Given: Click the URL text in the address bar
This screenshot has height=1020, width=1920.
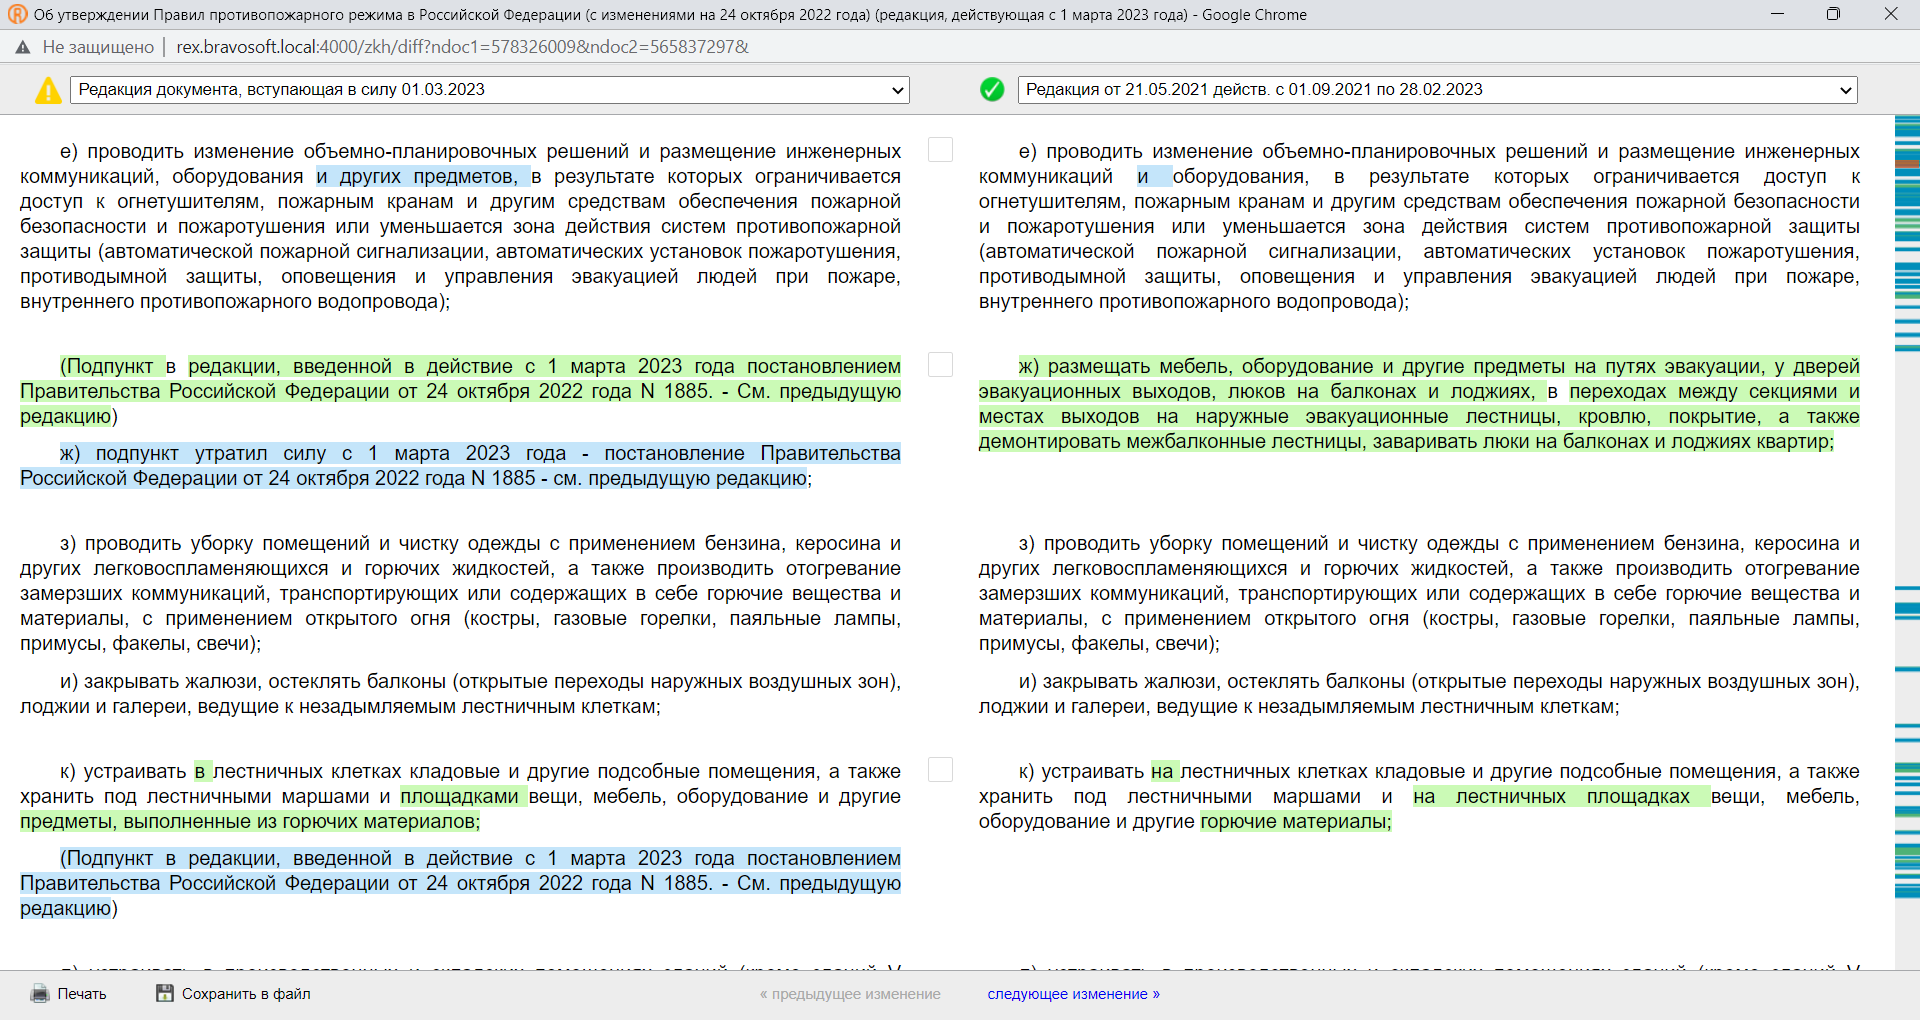Looking at the screenshot, I should pyautogui.click(x=462, y=47).
